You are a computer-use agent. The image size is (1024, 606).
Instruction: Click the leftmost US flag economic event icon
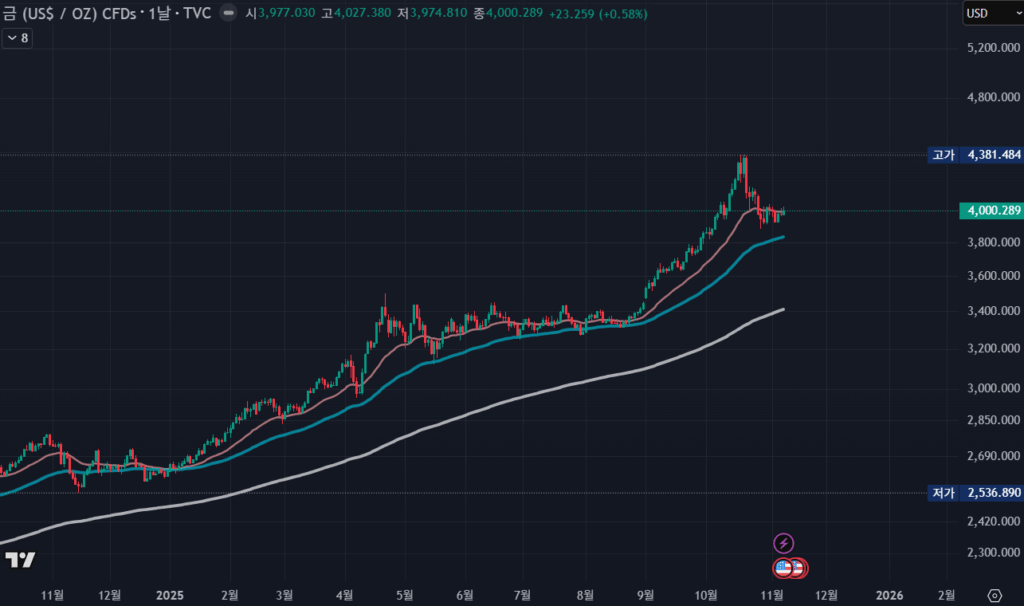click(783, 568)
